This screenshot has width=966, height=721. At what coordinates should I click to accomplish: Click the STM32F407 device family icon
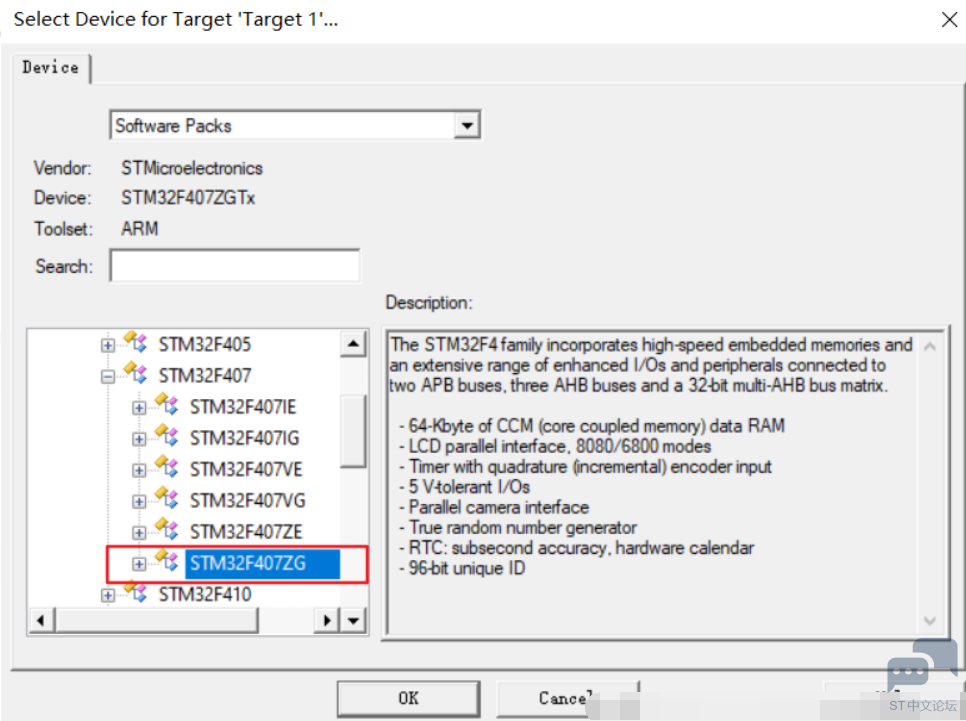click(136, 373)
